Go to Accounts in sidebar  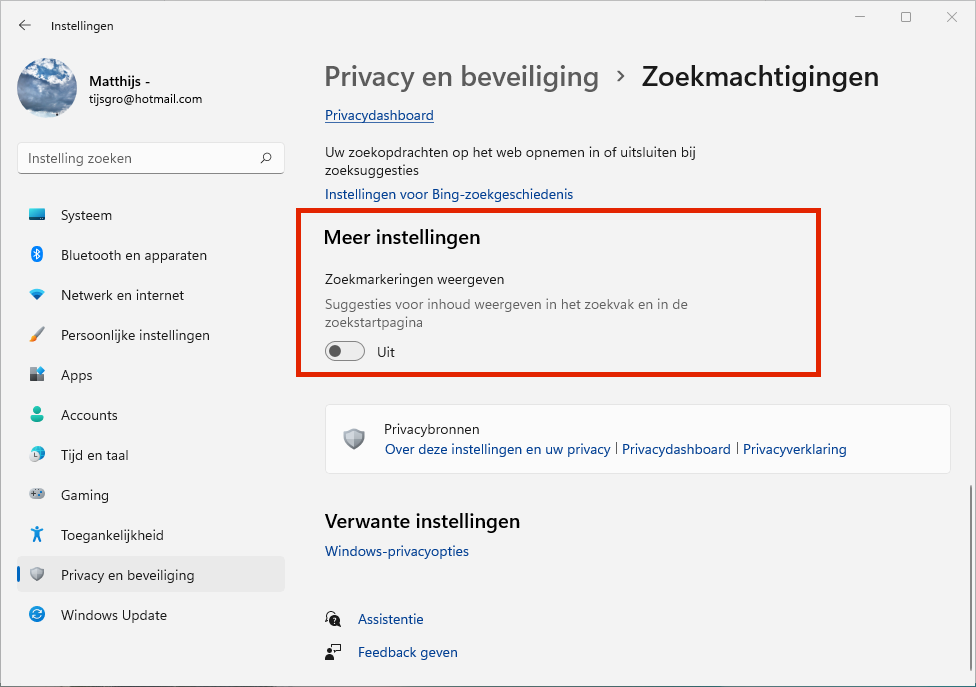pyautogui.click(x=89, y=415)
